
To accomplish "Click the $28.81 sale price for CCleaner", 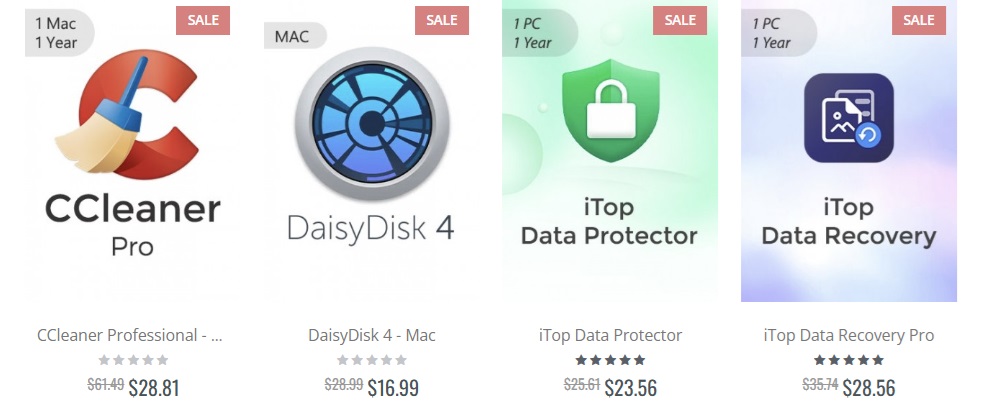I will (x=154, y=387).
